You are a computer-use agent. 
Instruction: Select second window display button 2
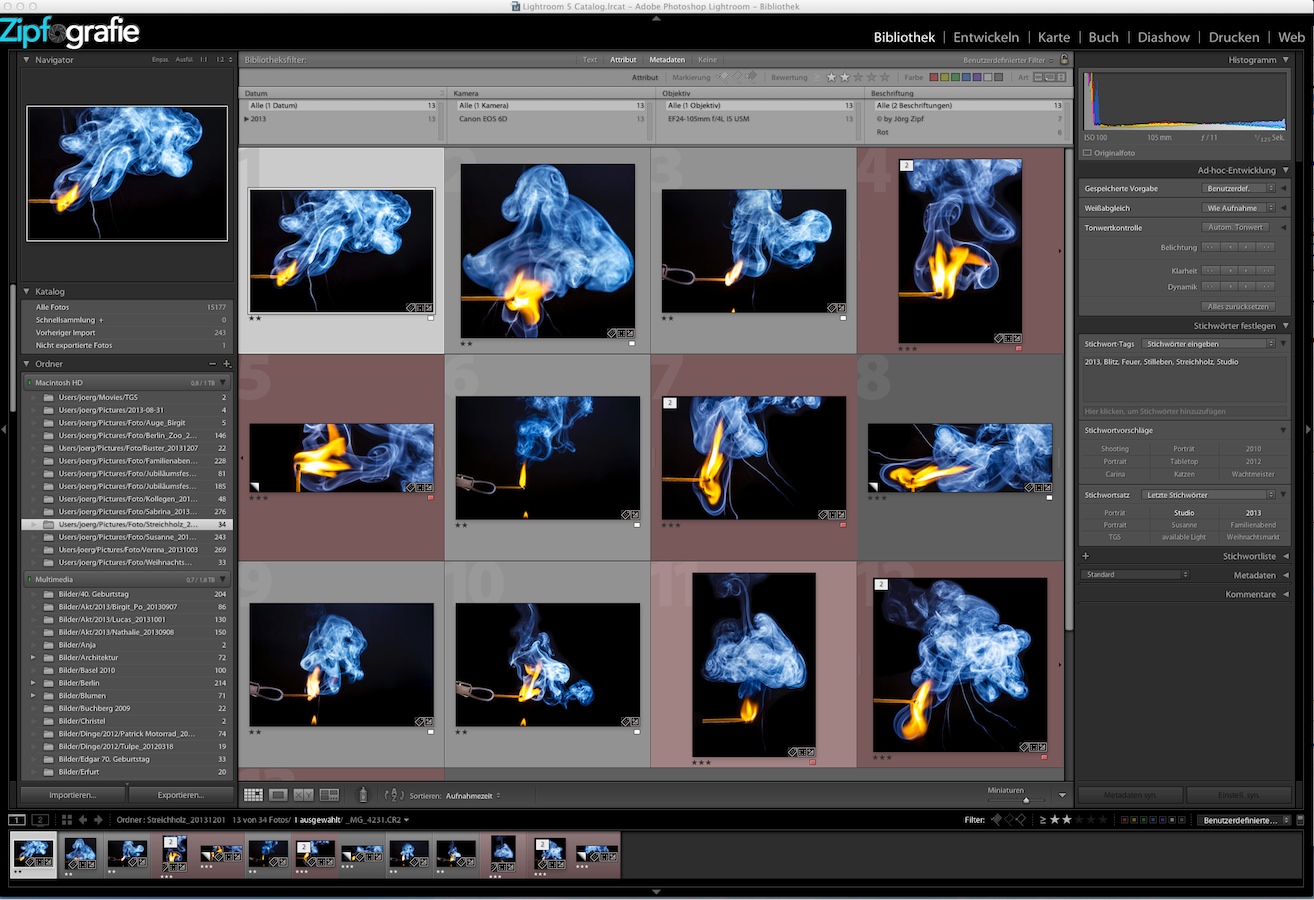point(40,820)
